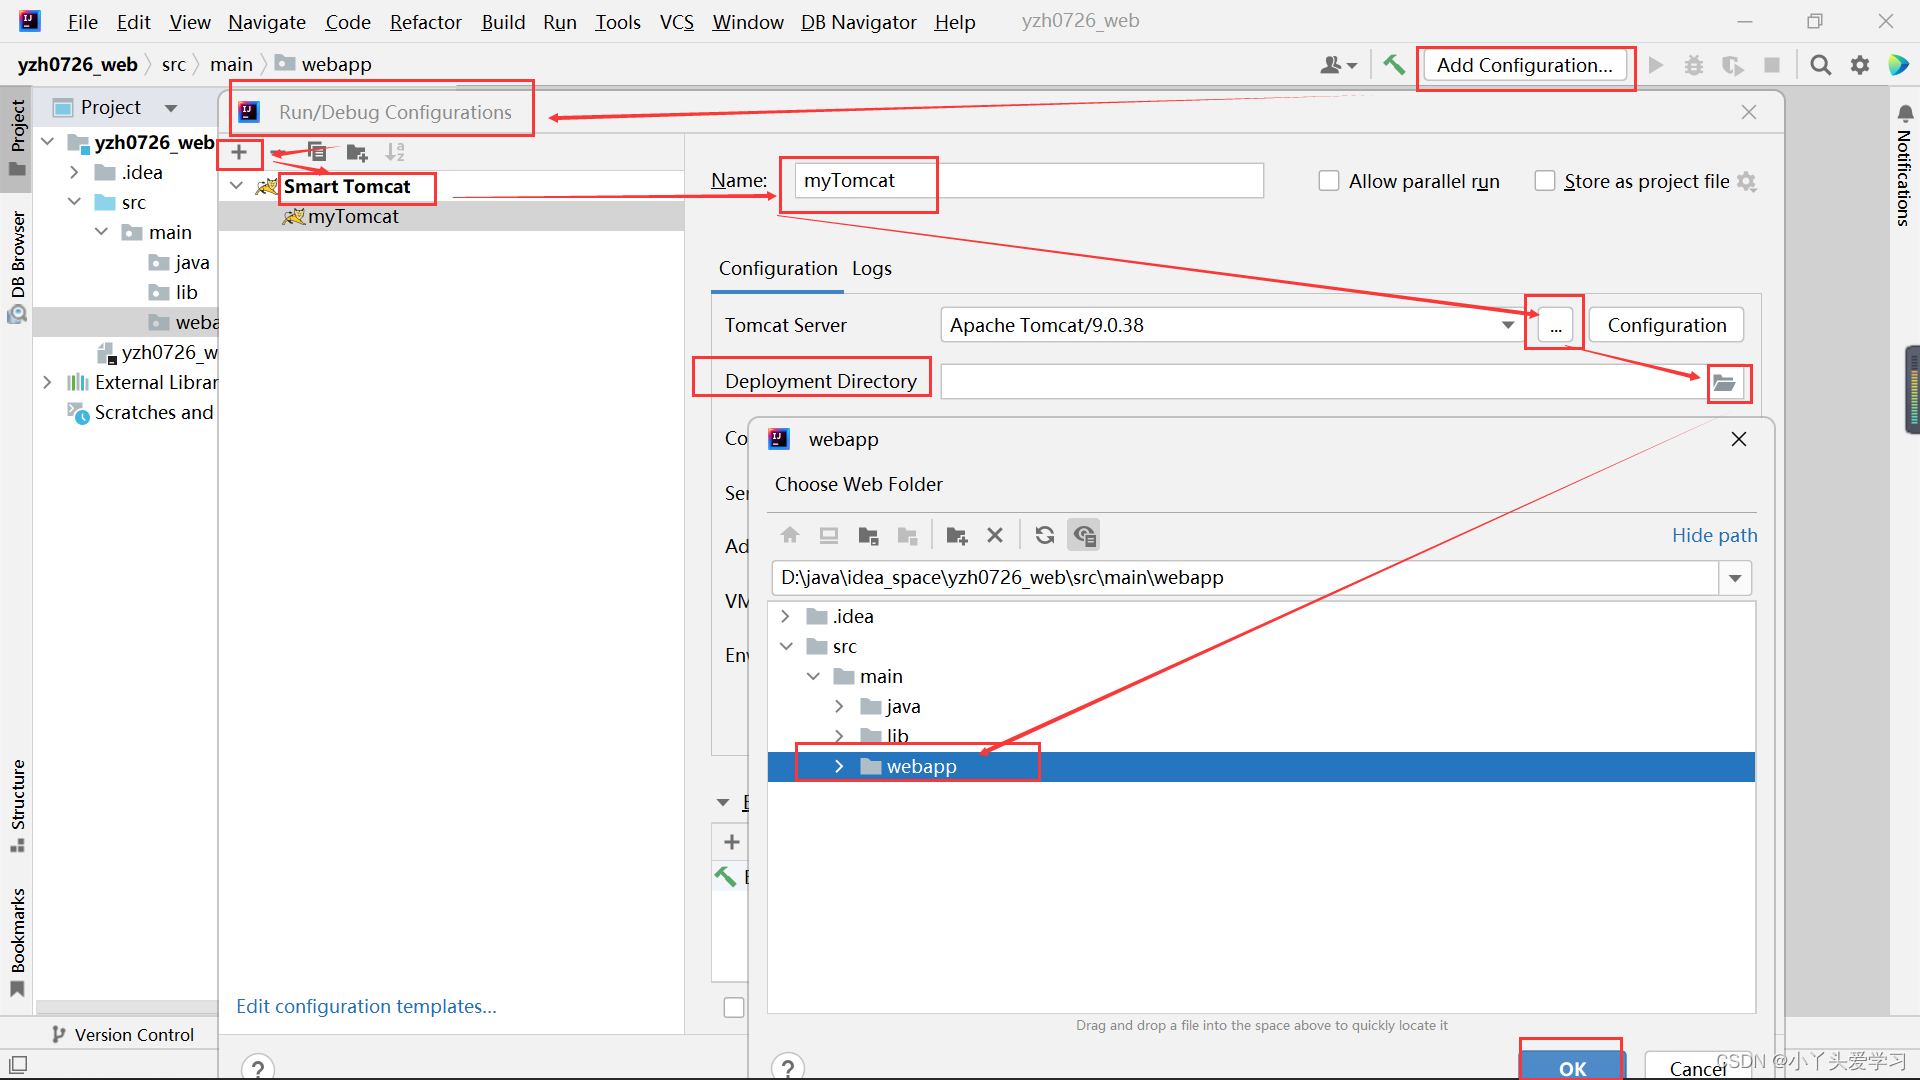This screenshot has width=1920, height=1080.
Task: Toggle Store as project file checkbox
Action: click(x=1544, y=181)
